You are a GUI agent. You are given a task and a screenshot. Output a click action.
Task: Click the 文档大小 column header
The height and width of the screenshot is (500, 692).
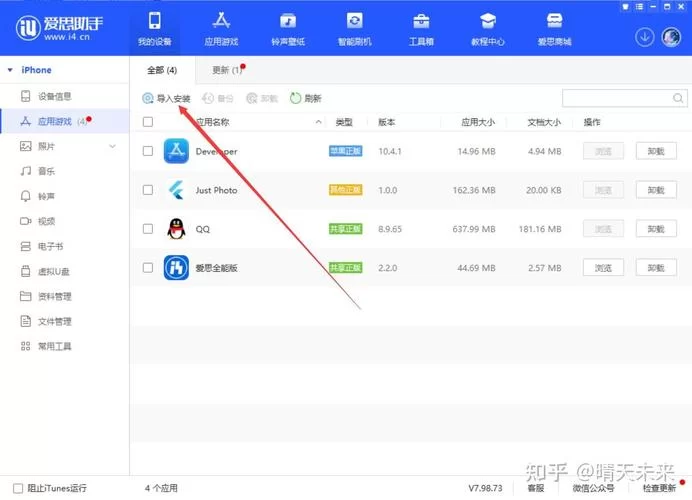point(544,122)
